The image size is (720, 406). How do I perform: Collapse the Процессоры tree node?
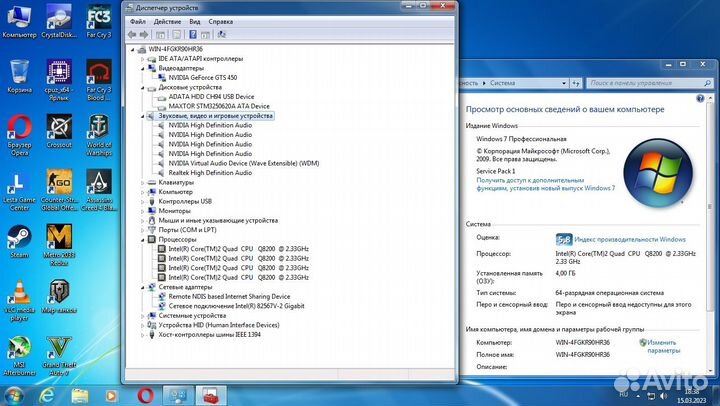coord(143,240)
